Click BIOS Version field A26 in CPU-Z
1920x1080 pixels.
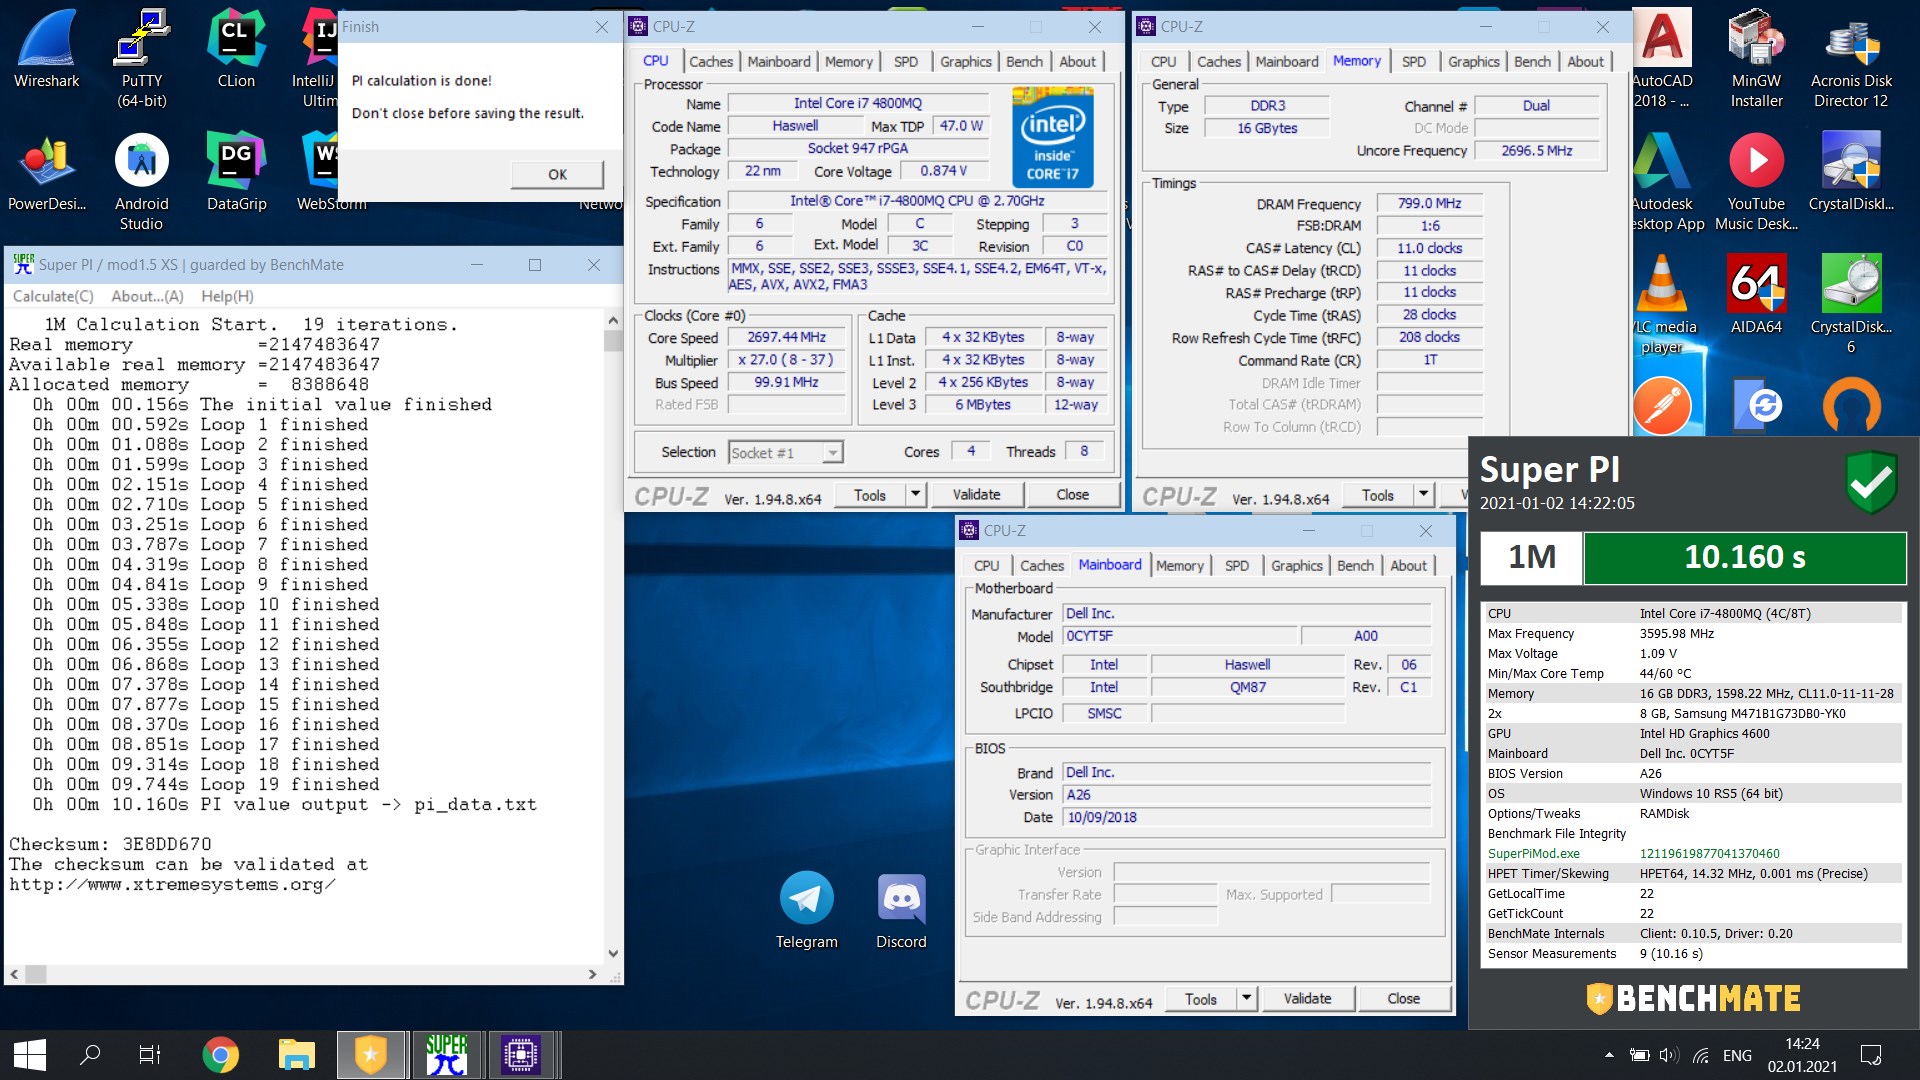coord(1247,795)
